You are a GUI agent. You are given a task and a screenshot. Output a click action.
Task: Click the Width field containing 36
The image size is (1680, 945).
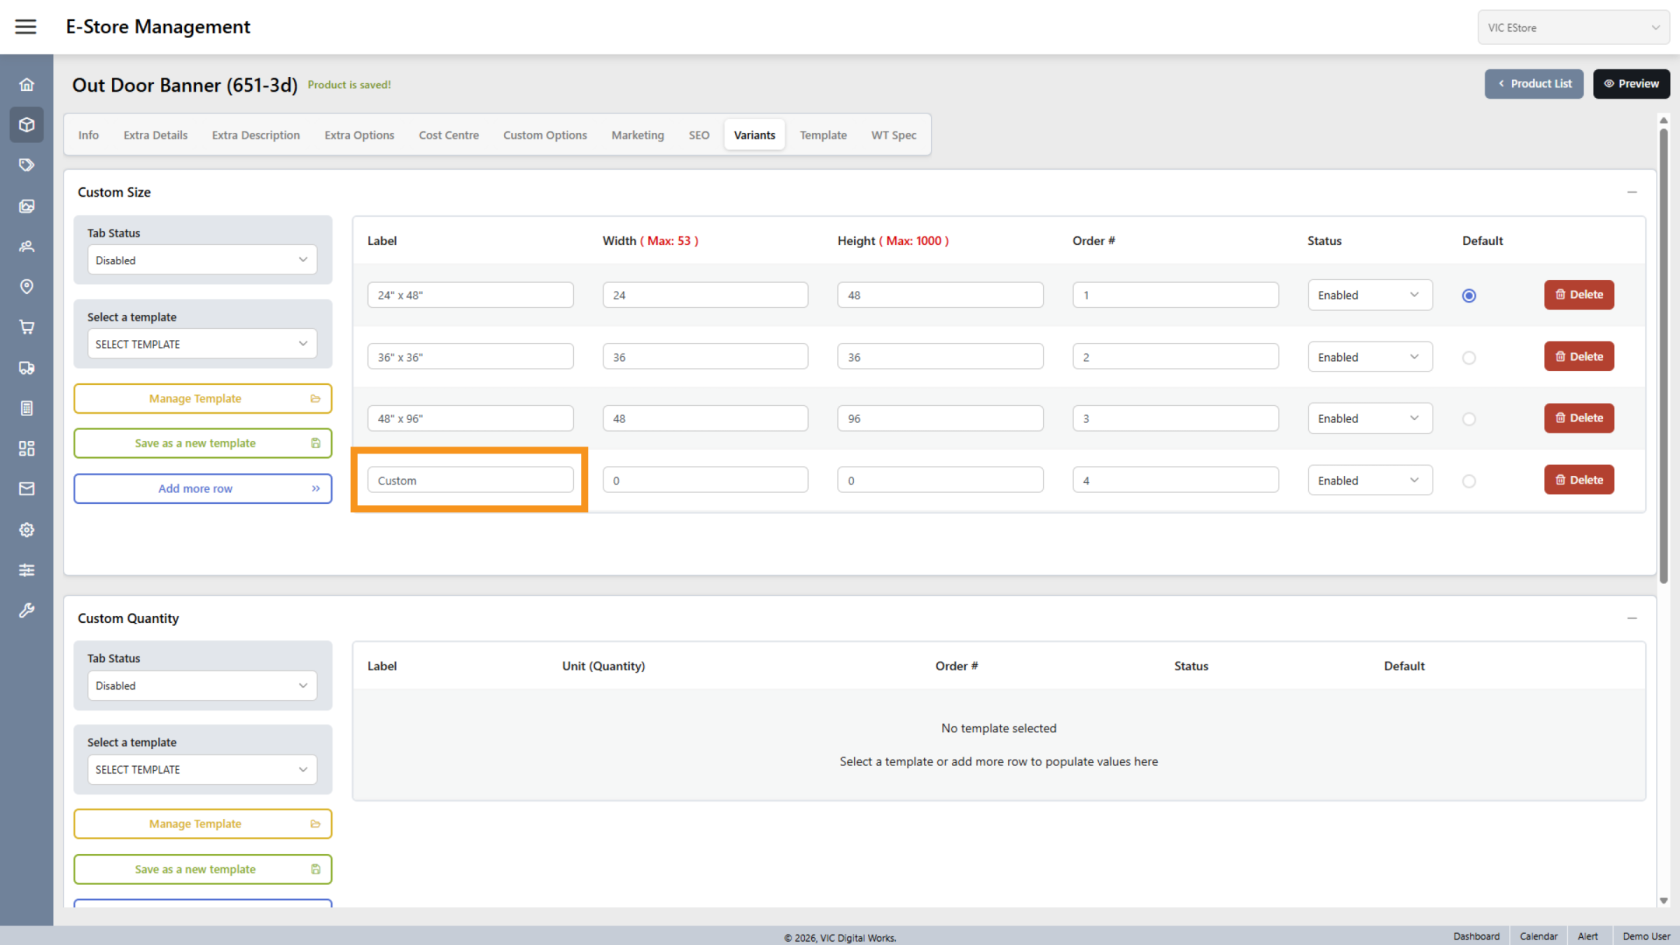pos(705,357)
